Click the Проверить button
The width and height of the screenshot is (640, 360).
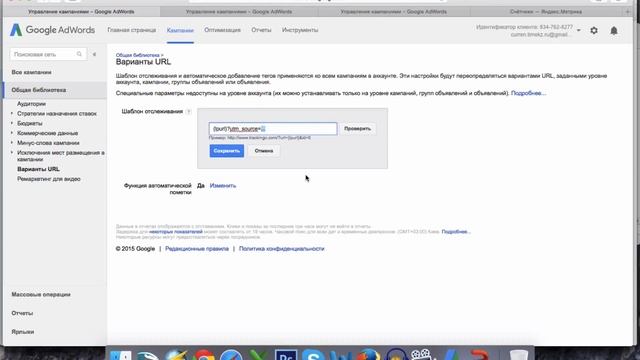tap(358, 129)
